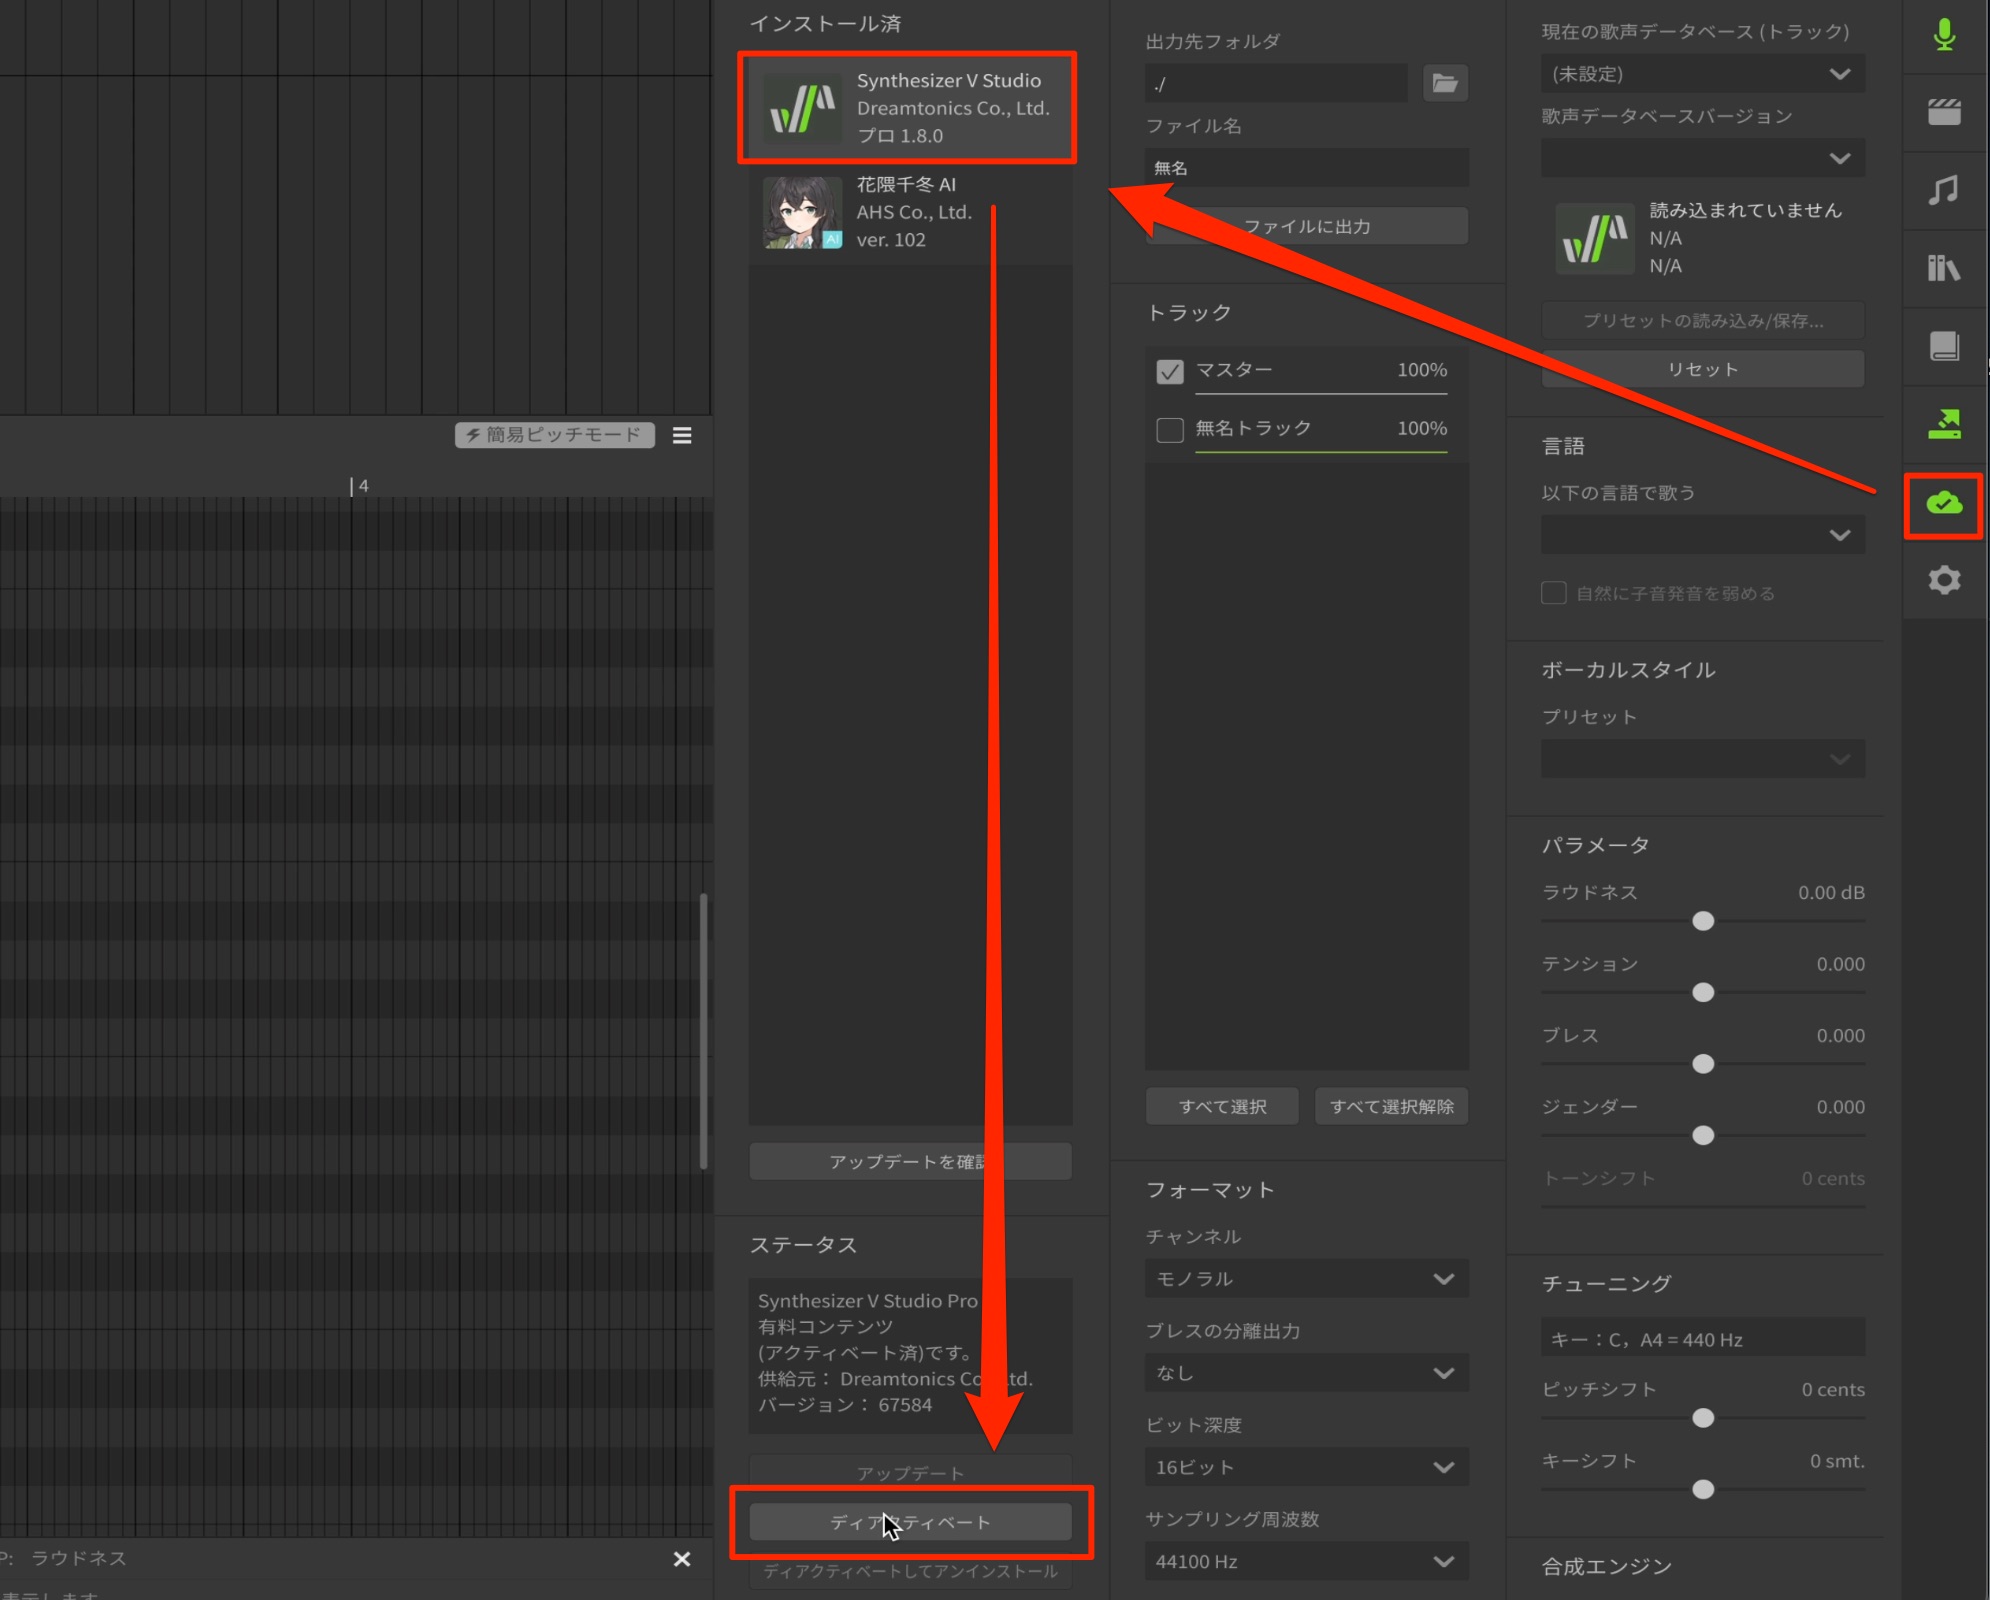Viewport: 1990px width, 1600px height.
Task: Open the music note panel
Action: pyautogui.click(x=1943, y=190)
